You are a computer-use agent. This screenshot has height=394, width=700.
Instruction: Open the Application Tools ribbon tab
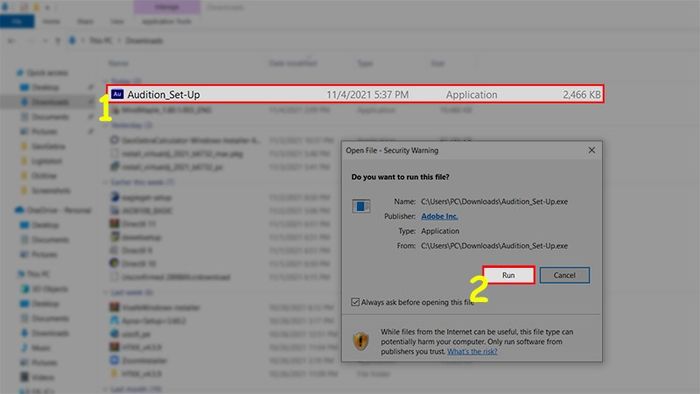(x=166, y=21)
